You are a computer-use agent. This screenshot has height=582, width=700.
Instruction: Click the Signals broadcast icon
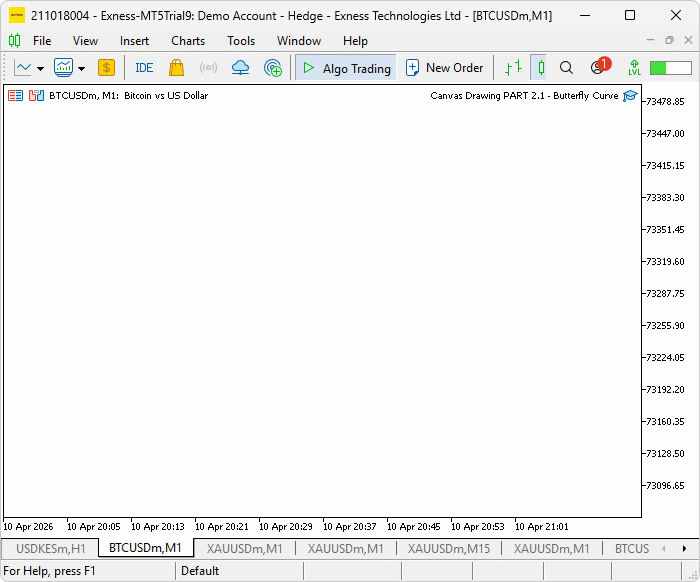[208, 68]
